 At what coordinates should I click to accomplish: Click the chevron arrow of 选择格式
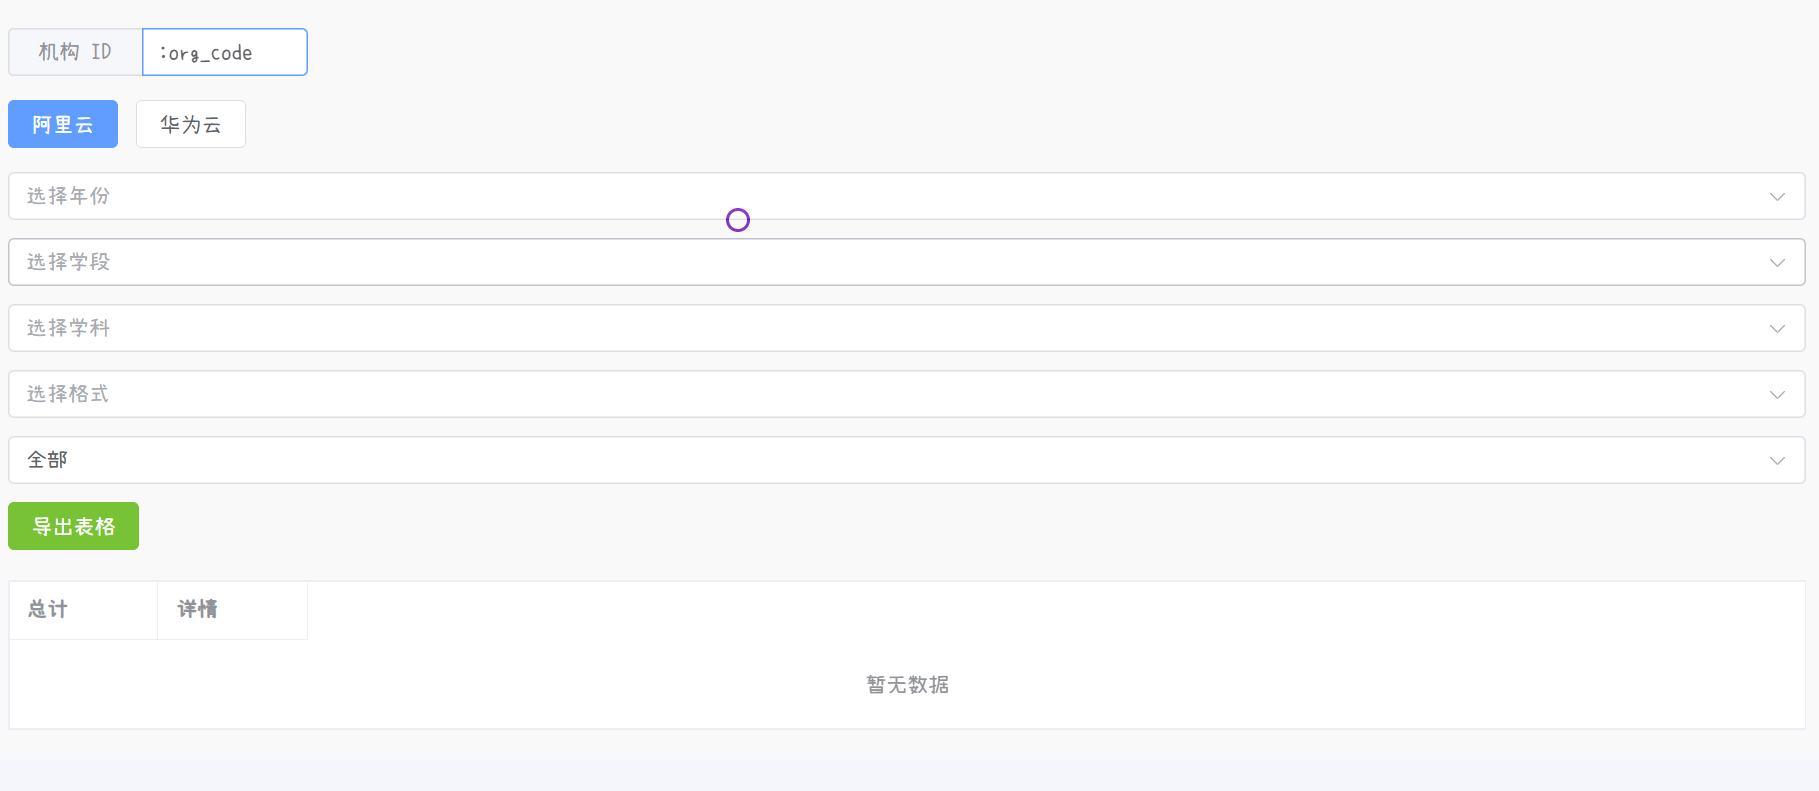[x=1777, y=395]
